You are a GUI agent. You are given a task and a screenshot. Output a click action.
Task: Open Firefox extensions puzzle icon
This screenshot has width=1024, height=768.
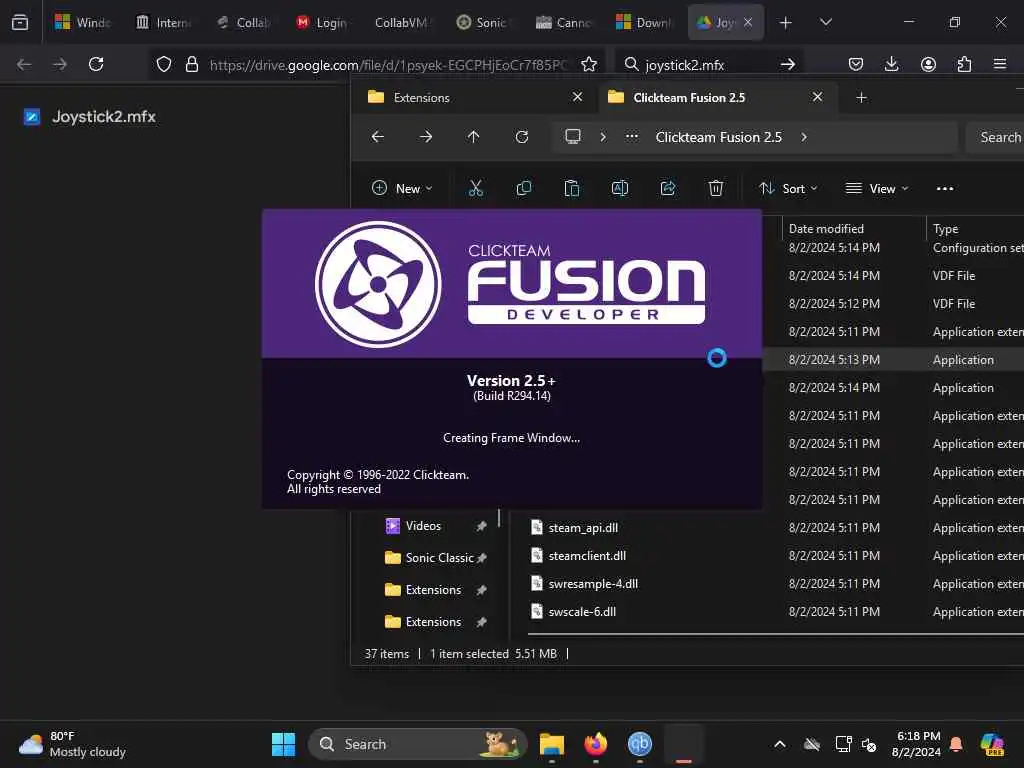tap(964, 64)
